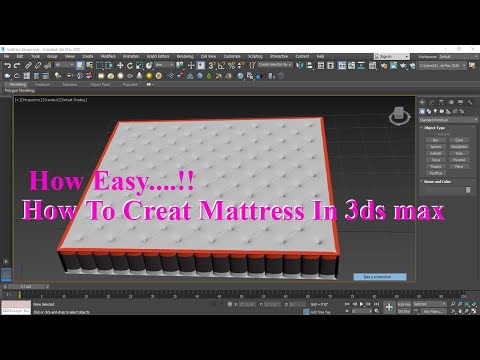This screenshot has width=480, height=360.
Task: Toggle the Scene Explorer icon
Action: click(321, 66)
